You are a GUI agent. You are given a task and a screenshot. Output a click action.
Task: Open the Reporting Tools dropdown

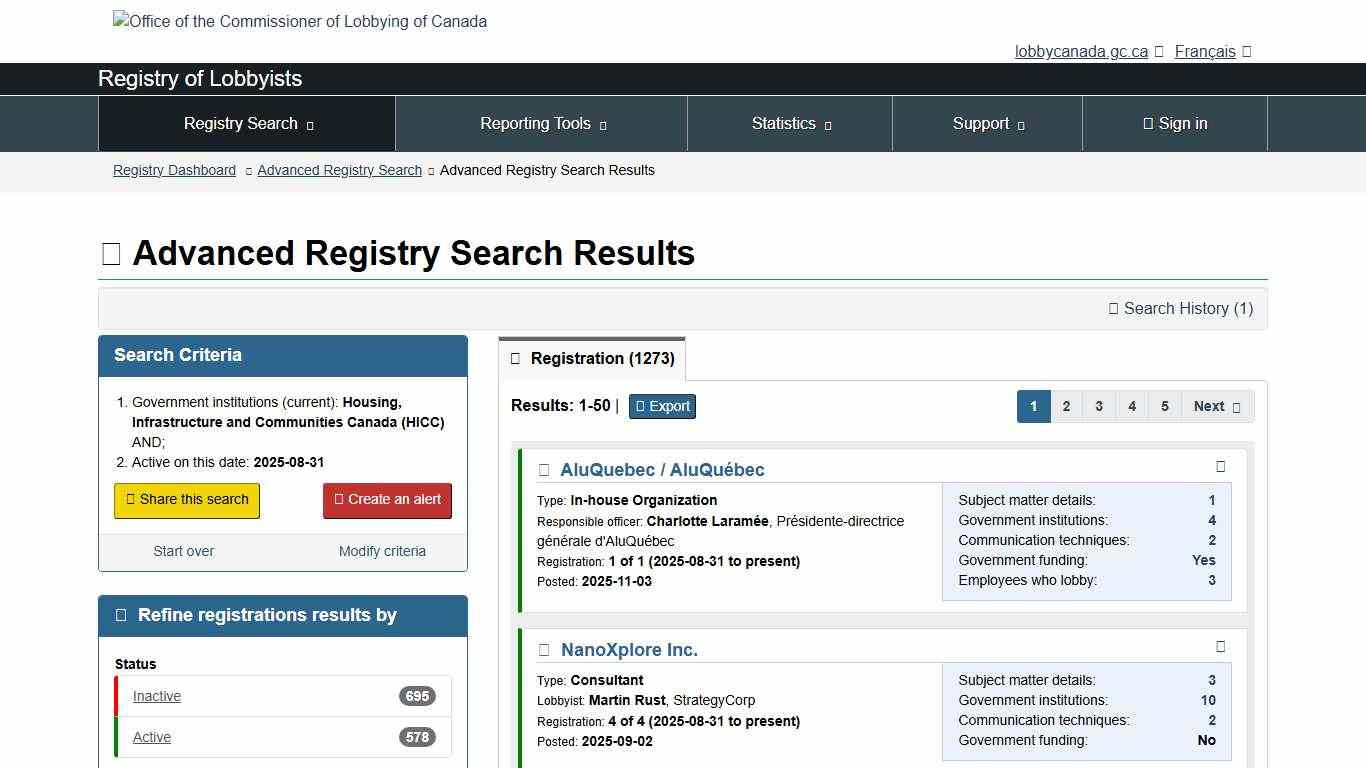(x=541, y=123)
